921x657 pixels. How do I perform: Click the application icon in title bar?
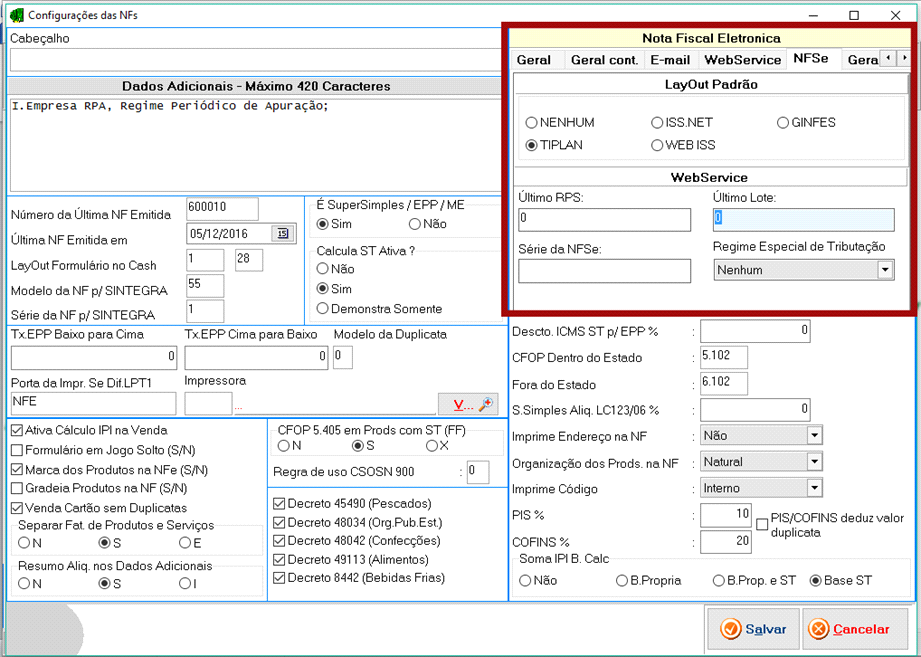15,15
